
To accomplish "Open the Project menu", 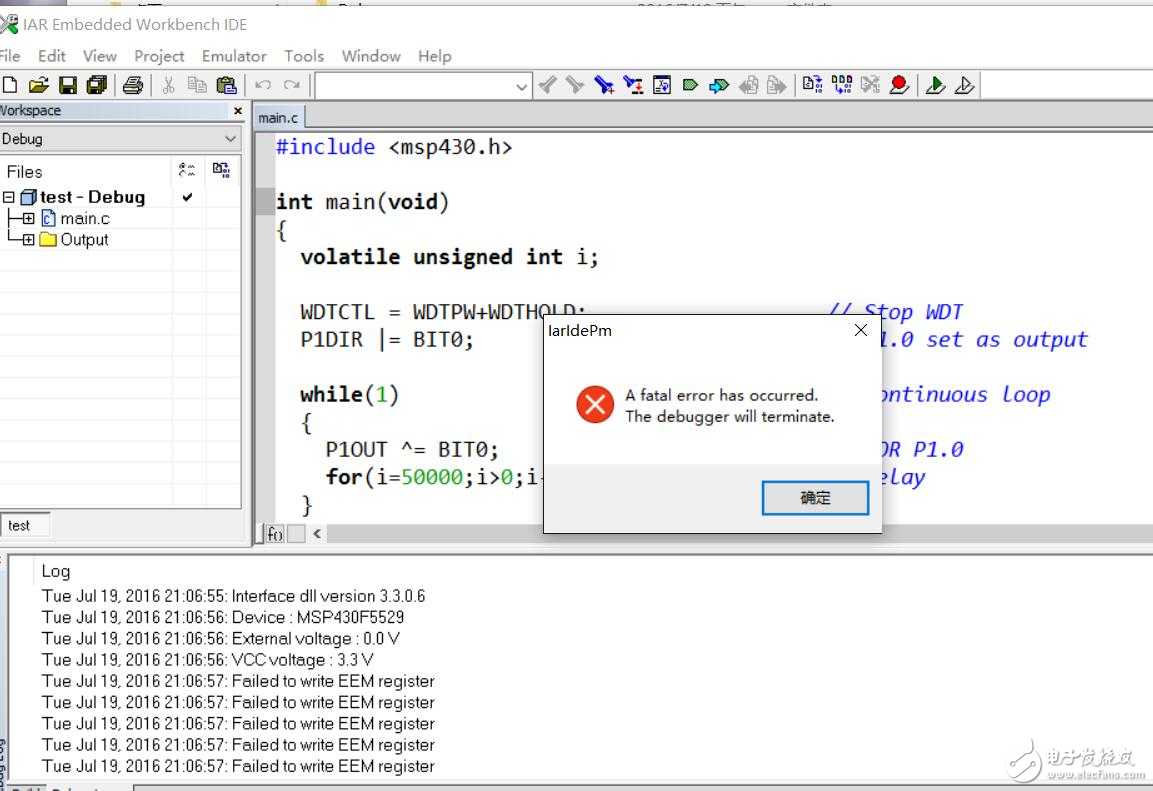I will coord(159,56).
